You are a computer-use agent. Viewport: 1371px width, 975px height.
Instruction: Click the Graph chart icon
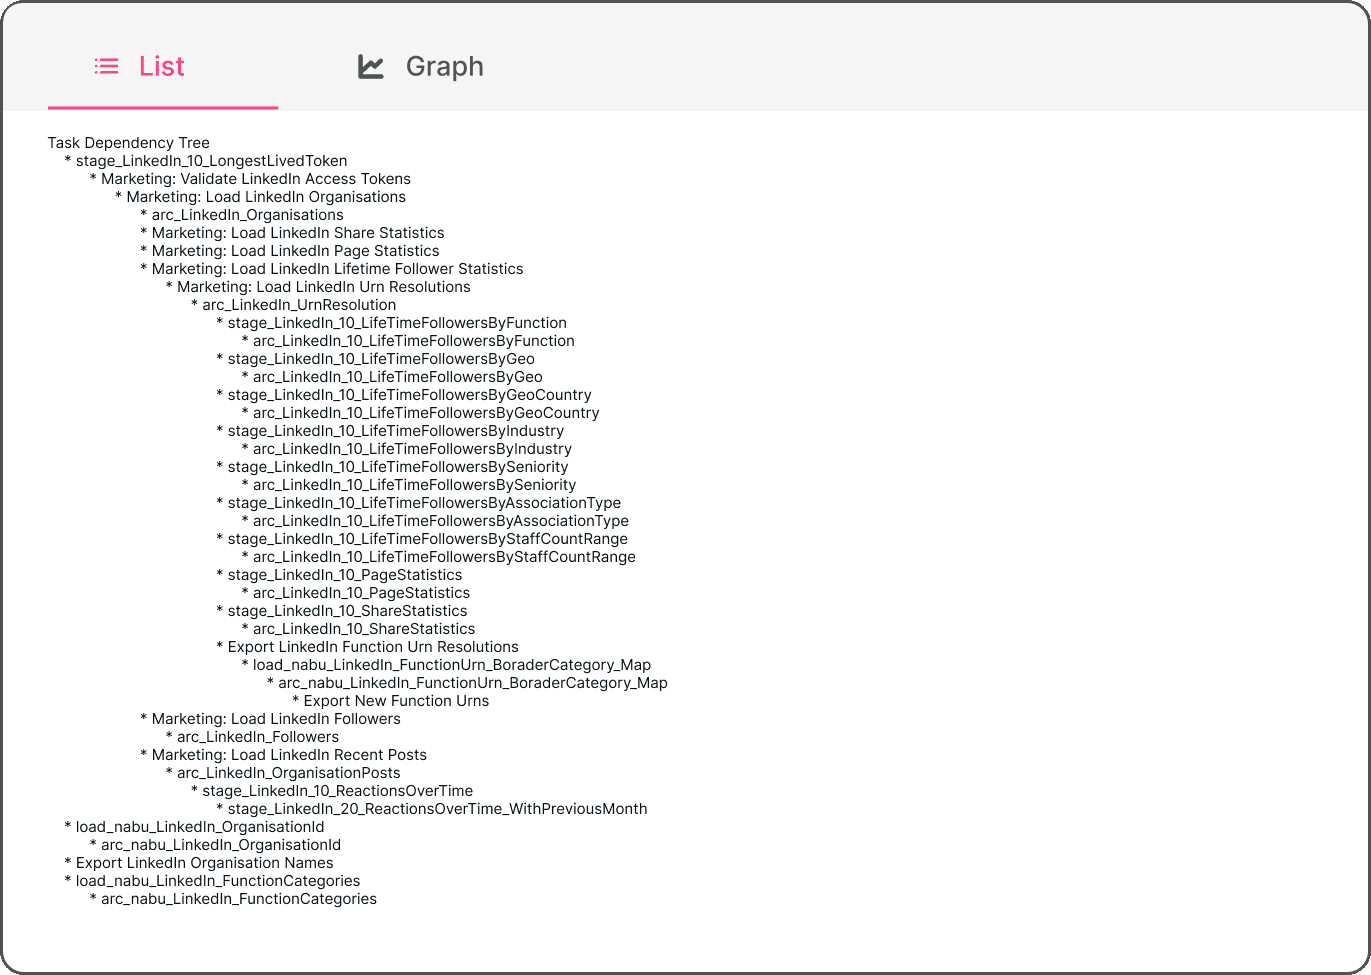coord(371,66)
